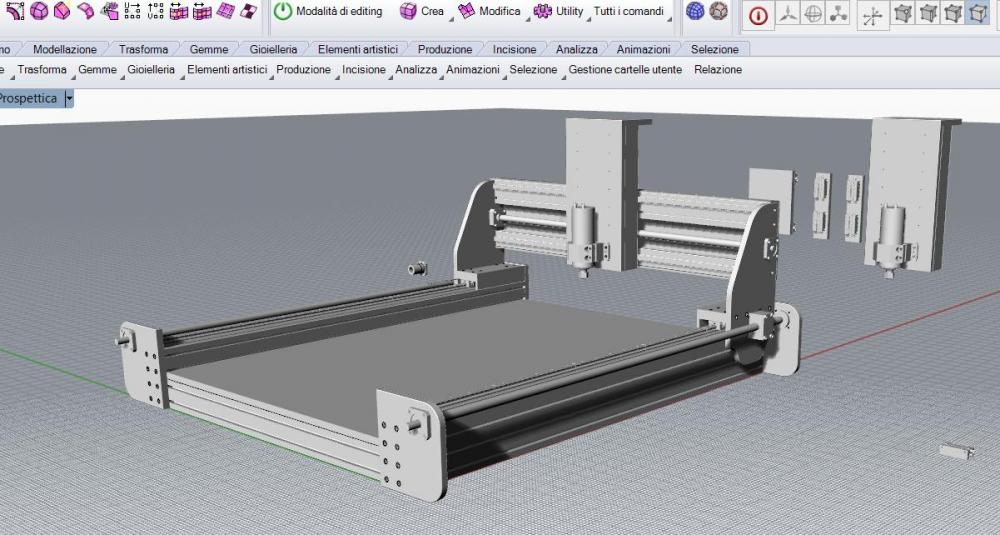The image size is (1000, 535).
Task: Click the wireframe globe icon
Action: [x=813, y=15]
